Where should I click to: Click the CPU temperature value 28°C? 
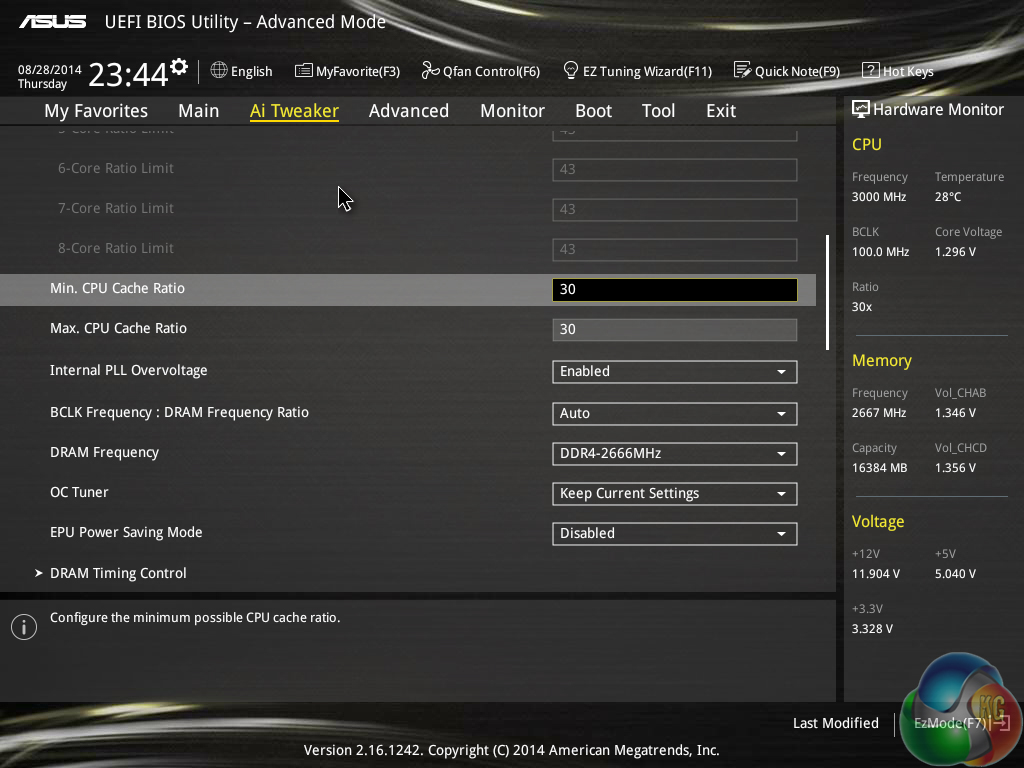click(948, 197)
